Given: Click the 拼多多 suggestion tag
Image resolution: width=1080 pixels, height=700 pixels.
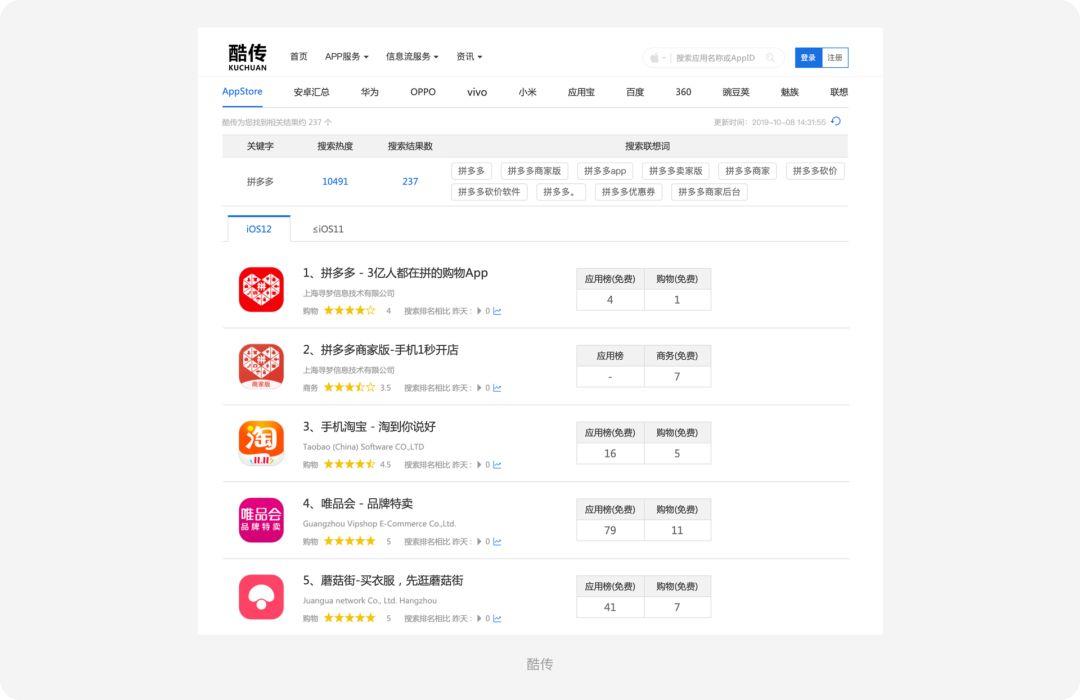Looking at the screenshot, I should 471,171.
